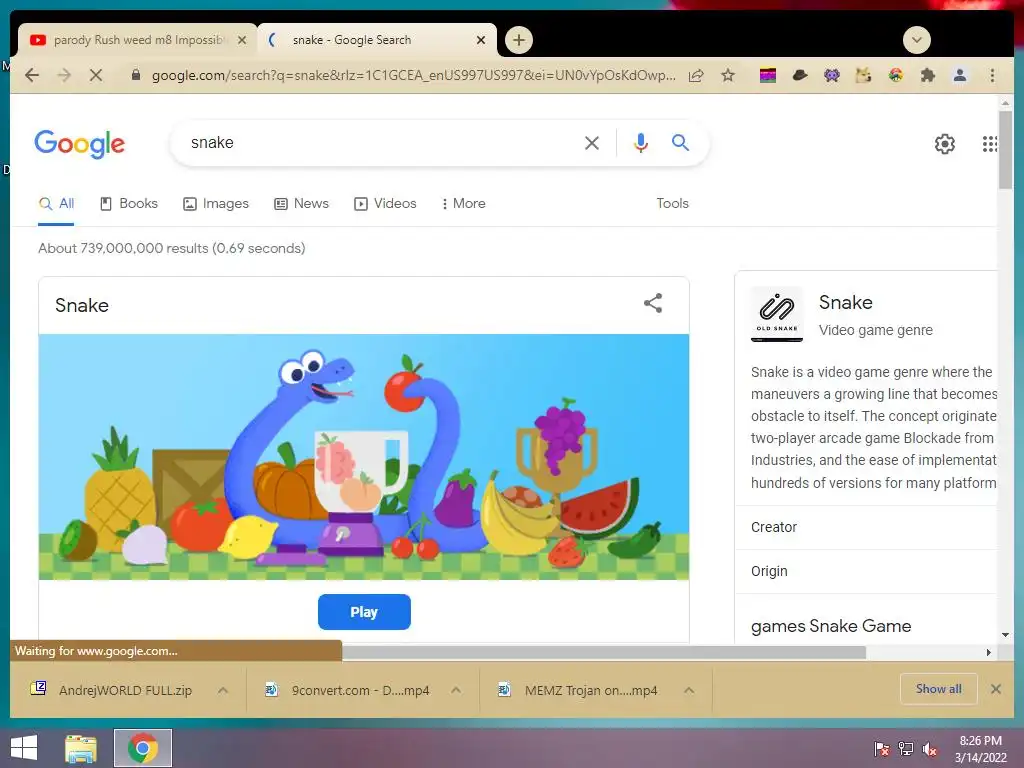Click the scroll down arrow
The height and width of the screenshot is (768, 1024).
point(1005,635)
